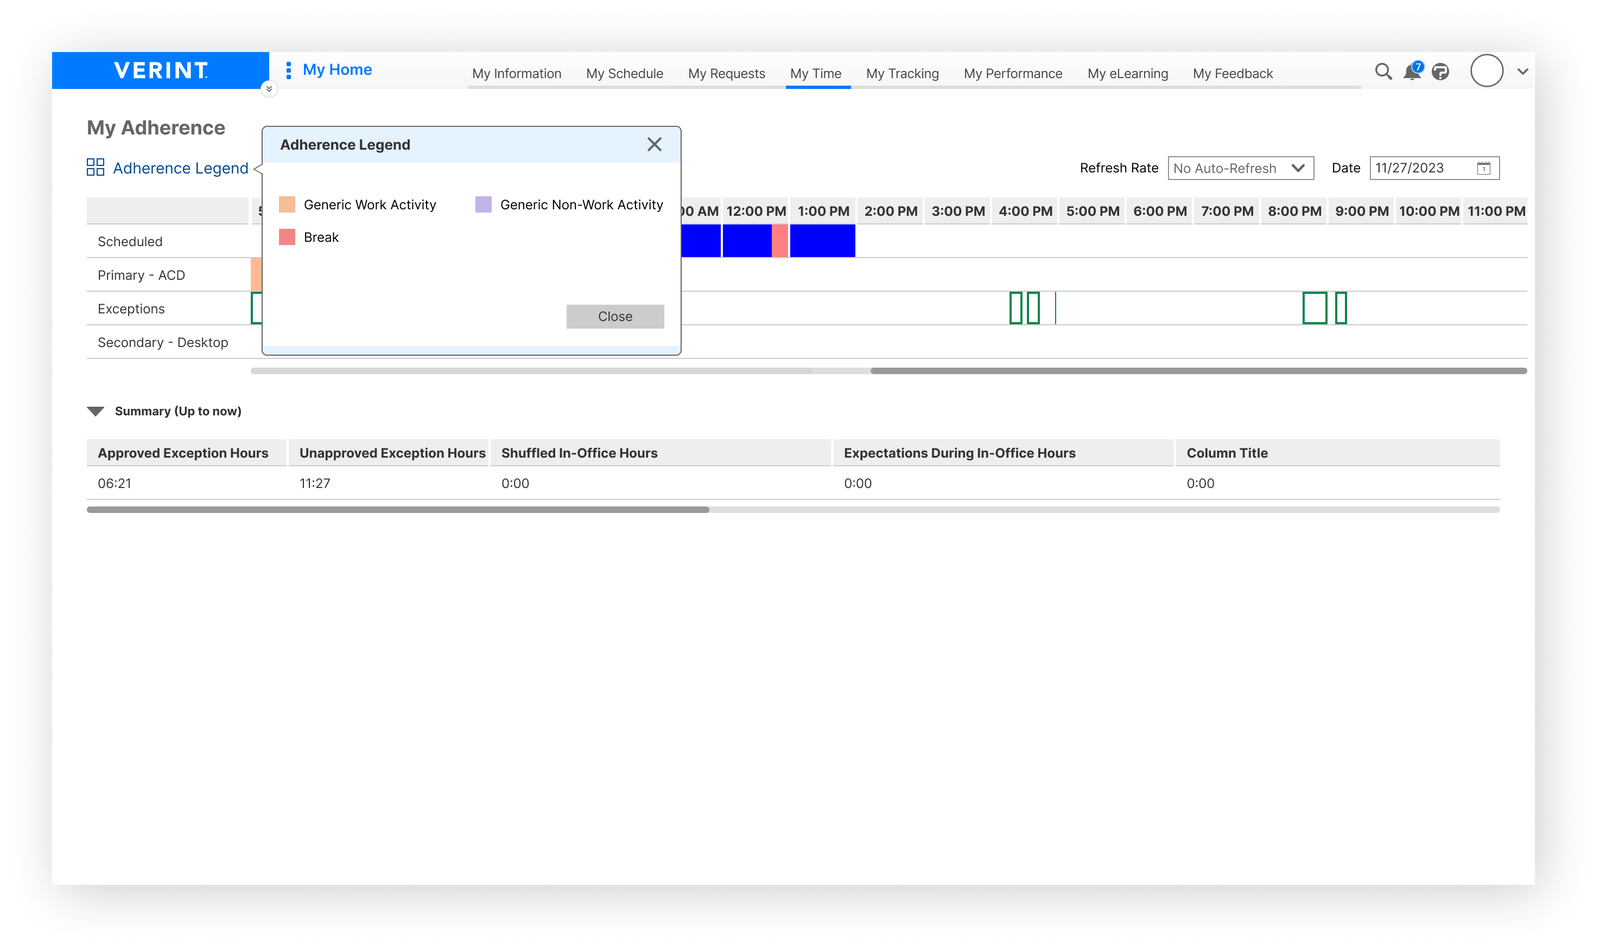Open the date picker calendar icon

point(1484,169)
